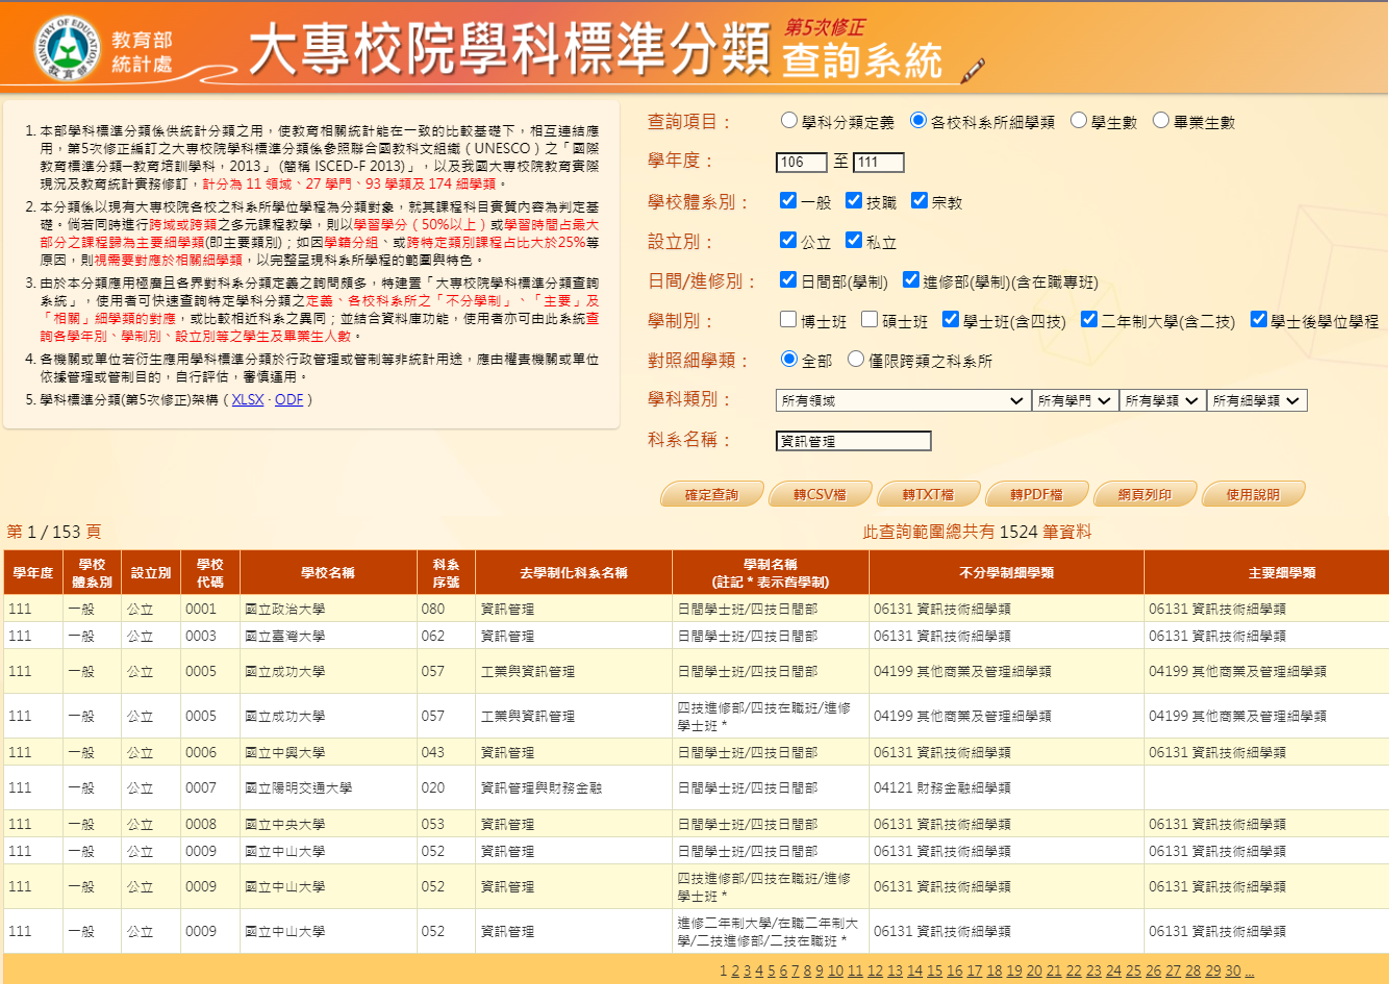This screenshot has width=1389, height=984.
Task: Click the Ministry of Education logo
Action: (x=67, y=48)
